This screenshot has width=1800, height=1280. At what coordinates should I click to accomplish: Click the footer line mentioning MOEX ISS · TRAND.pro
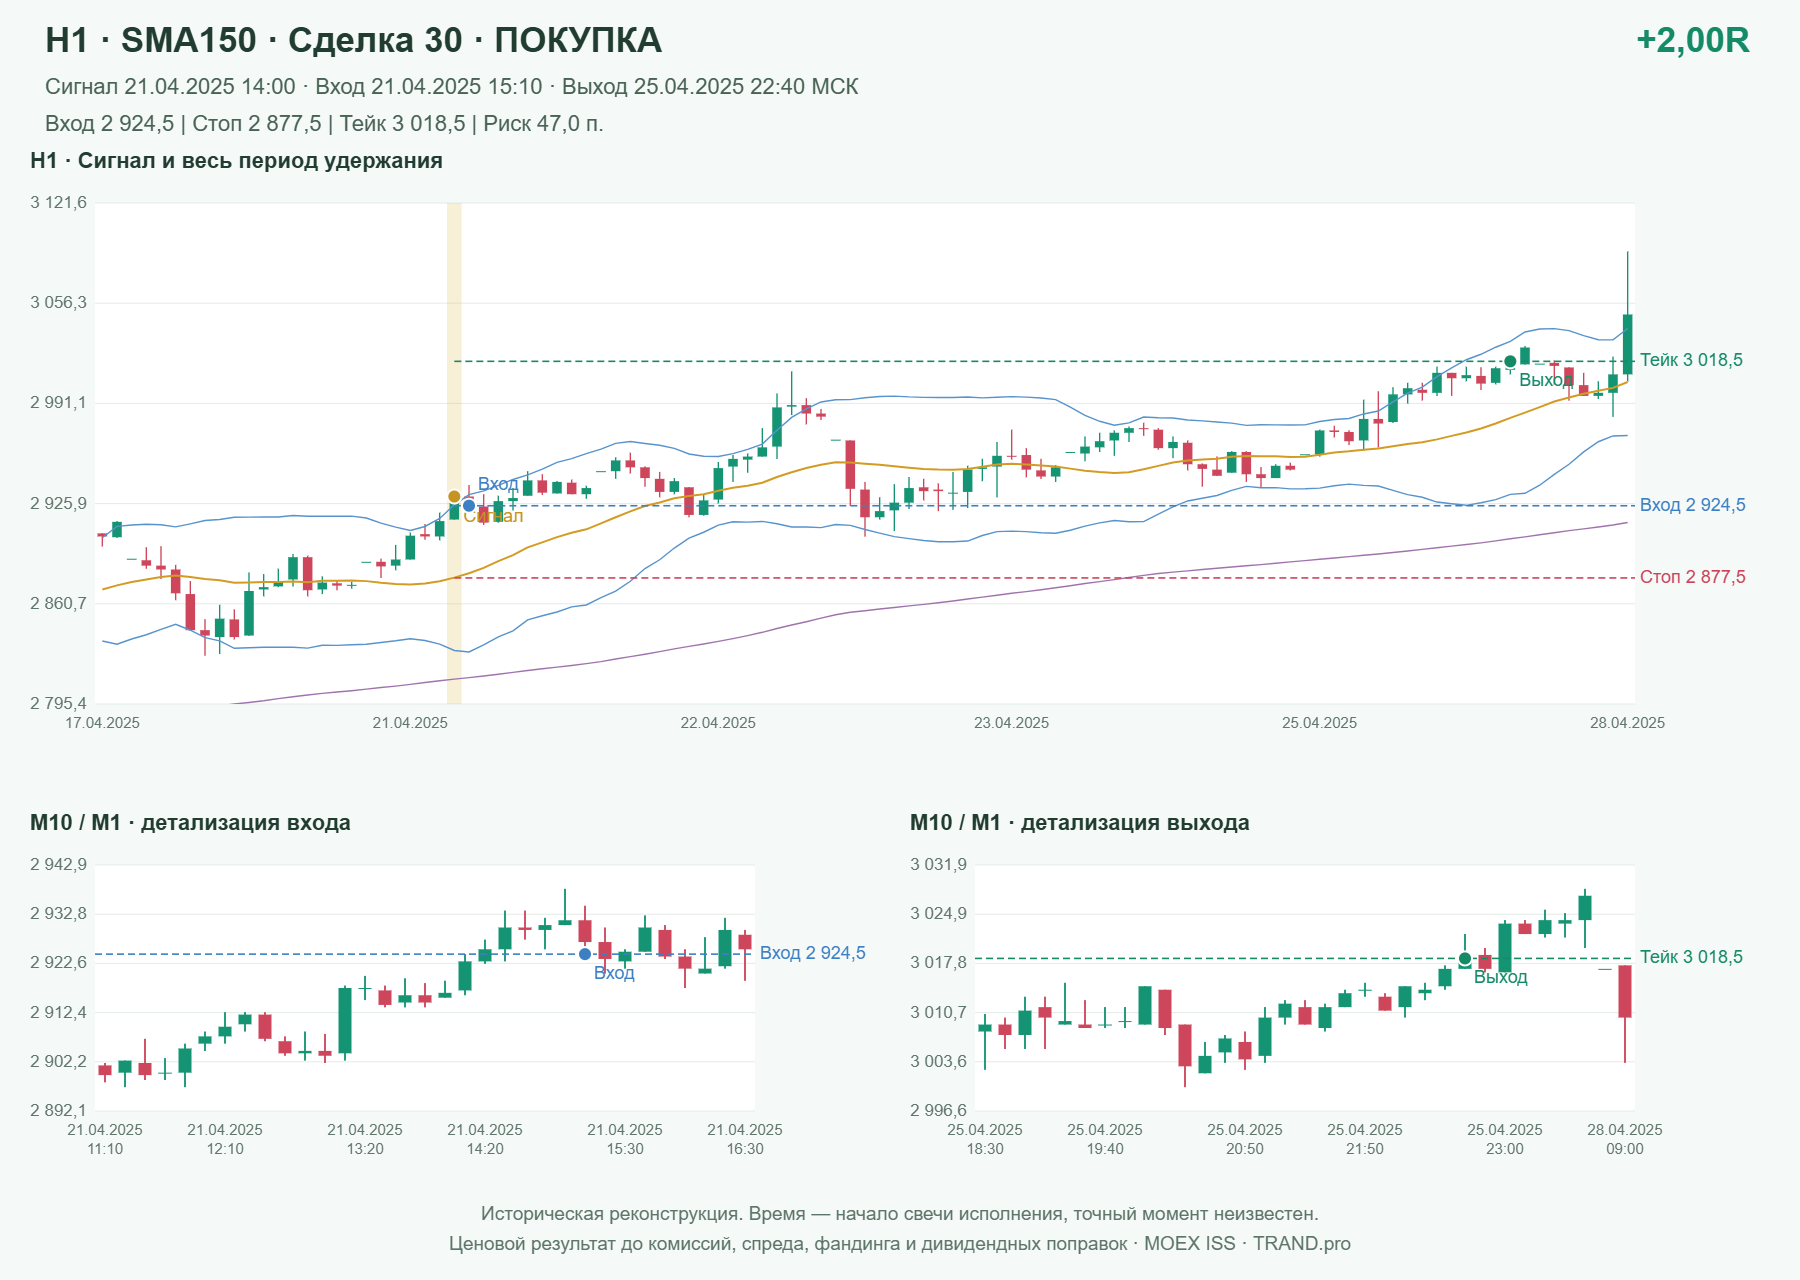[x=900, y=1244]
